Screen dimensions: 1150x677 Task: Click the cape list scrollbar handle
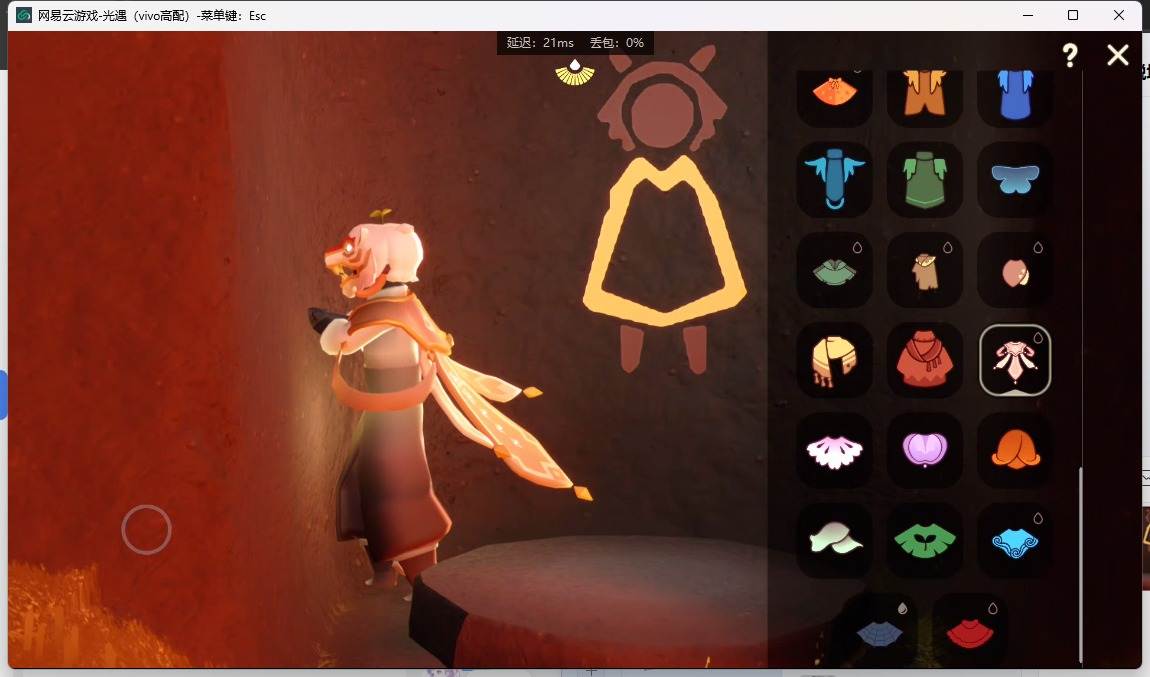[1080, 565]
